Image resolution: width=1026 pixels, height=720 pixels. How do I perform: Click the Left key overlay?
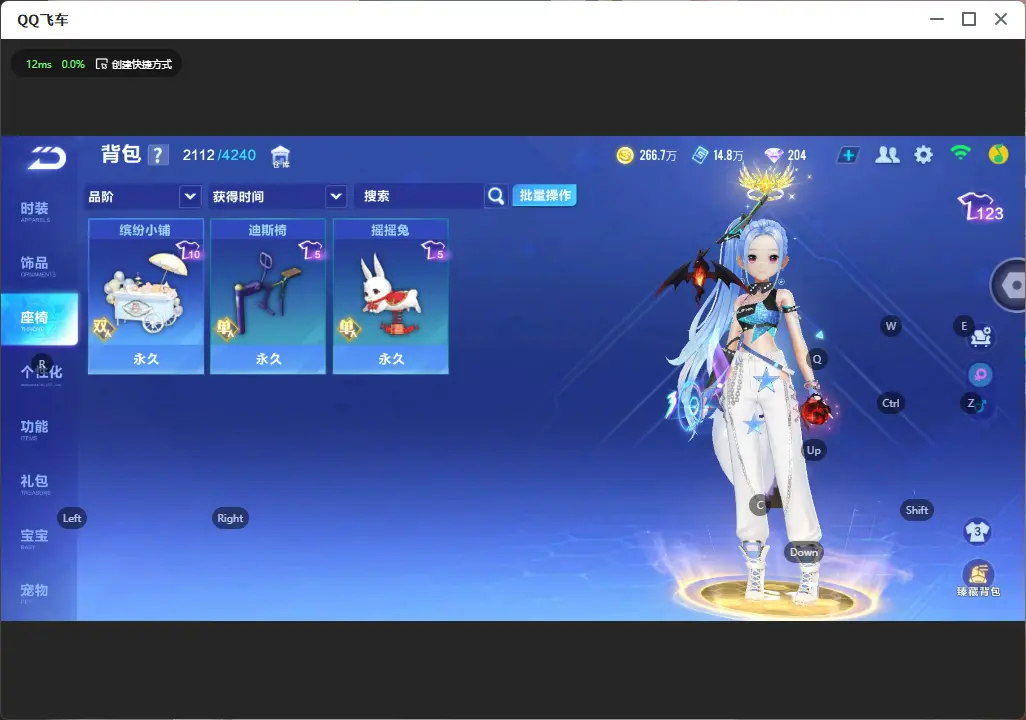72,518
